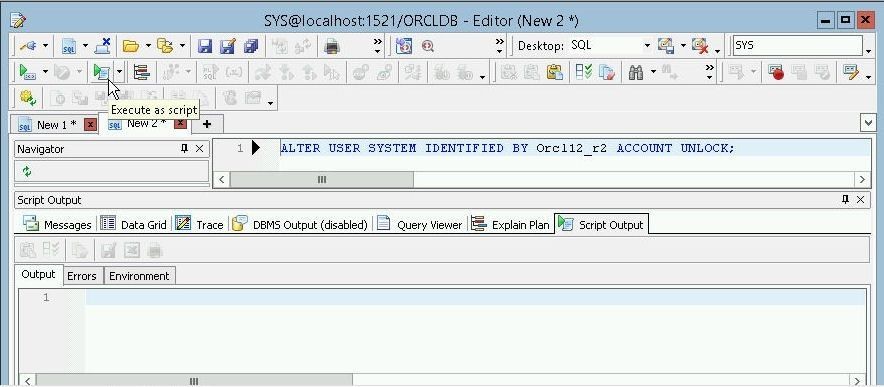This screenshot has height=387, width=884.
Task: Open DBMS Output (disabled) tab
Action: point(300,224)
